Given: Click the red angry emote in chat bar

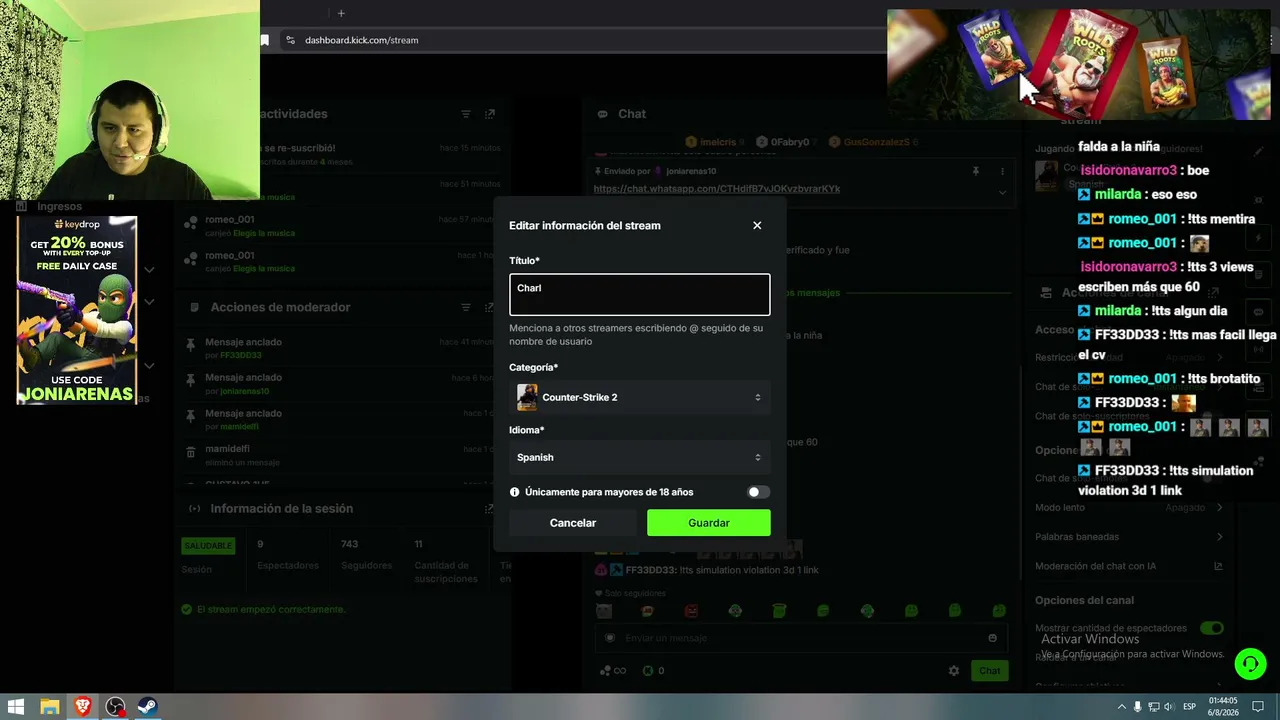Looking at the screenshot, I should pyautogui.click(x=691, y=611).
